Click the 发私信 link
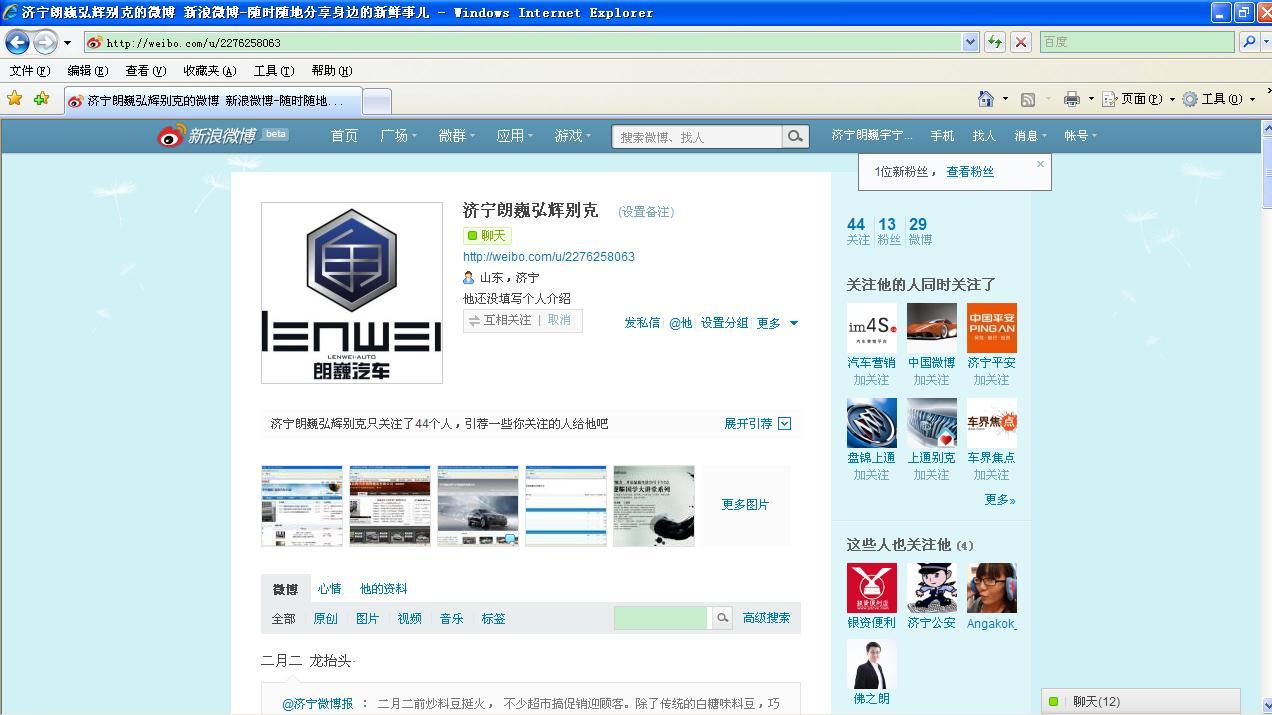Viewport: 1272px width, 715px height. pos(642,323)
